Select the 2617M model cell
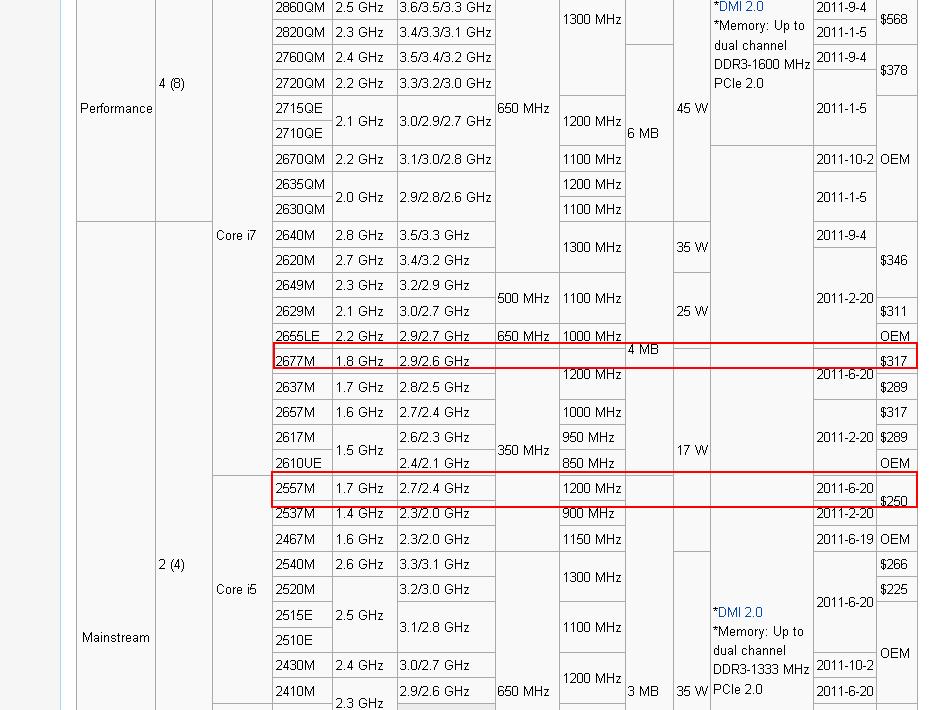The image size is (935, 710). point(302,437)
